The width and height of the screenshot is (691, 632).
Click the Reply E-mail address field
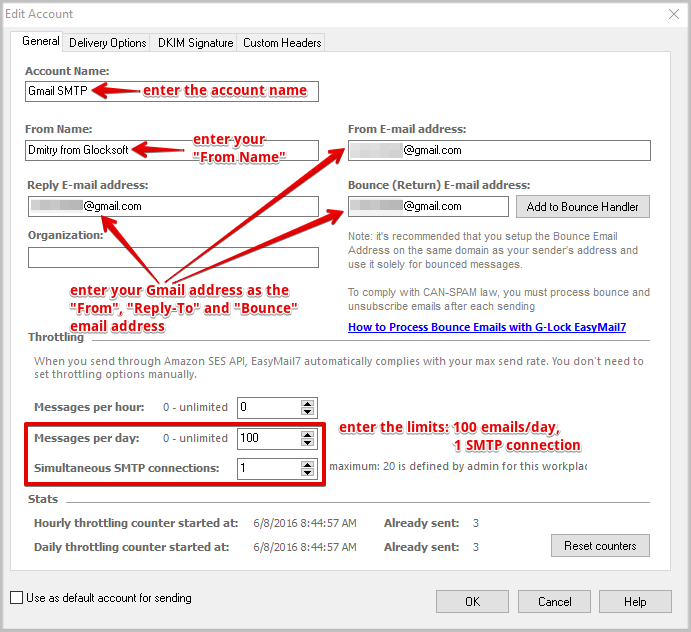tap(172, 206)
